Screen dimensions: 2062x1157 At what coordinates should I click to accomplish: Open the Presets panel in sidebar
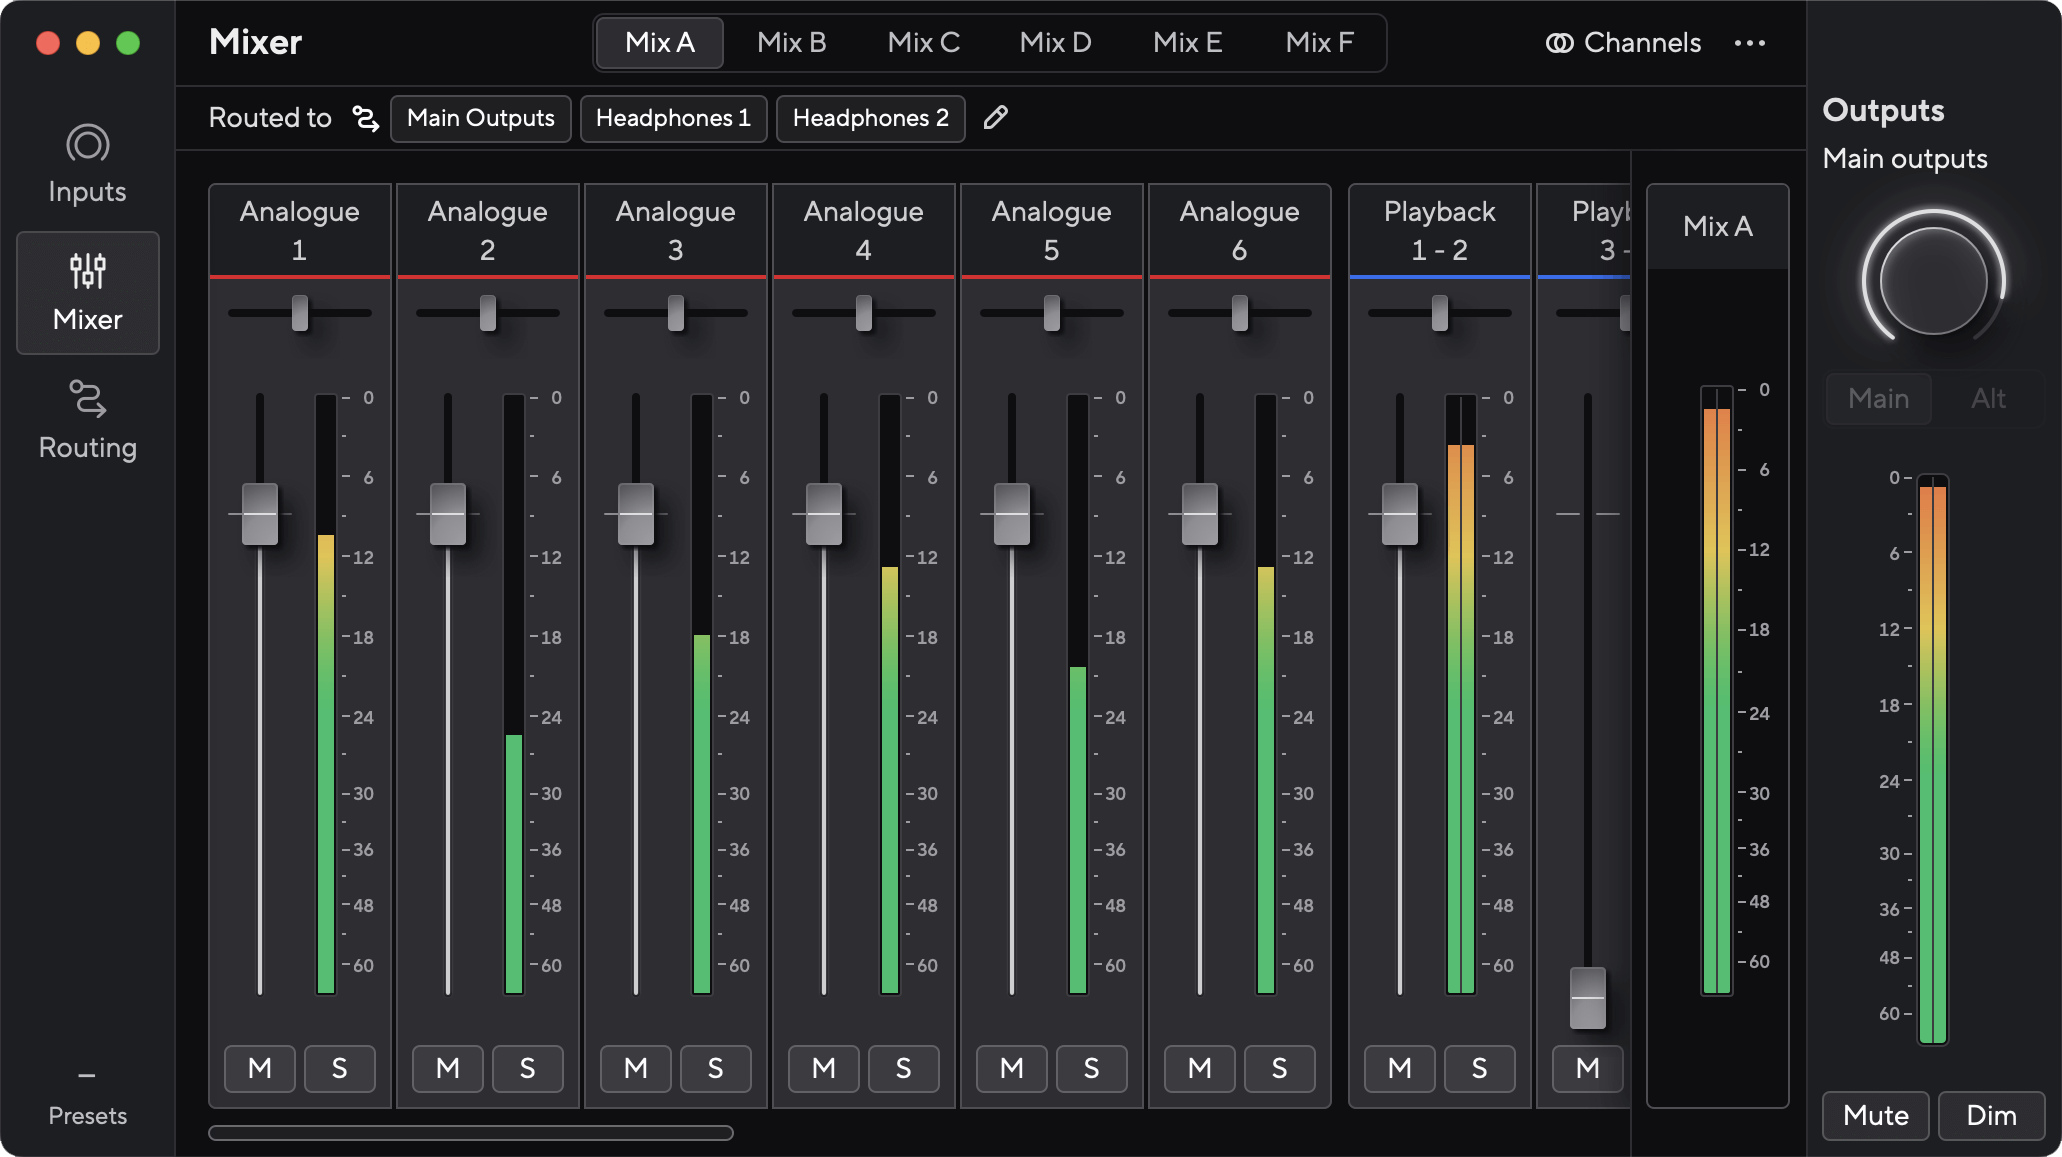[x=87, y=1098]
